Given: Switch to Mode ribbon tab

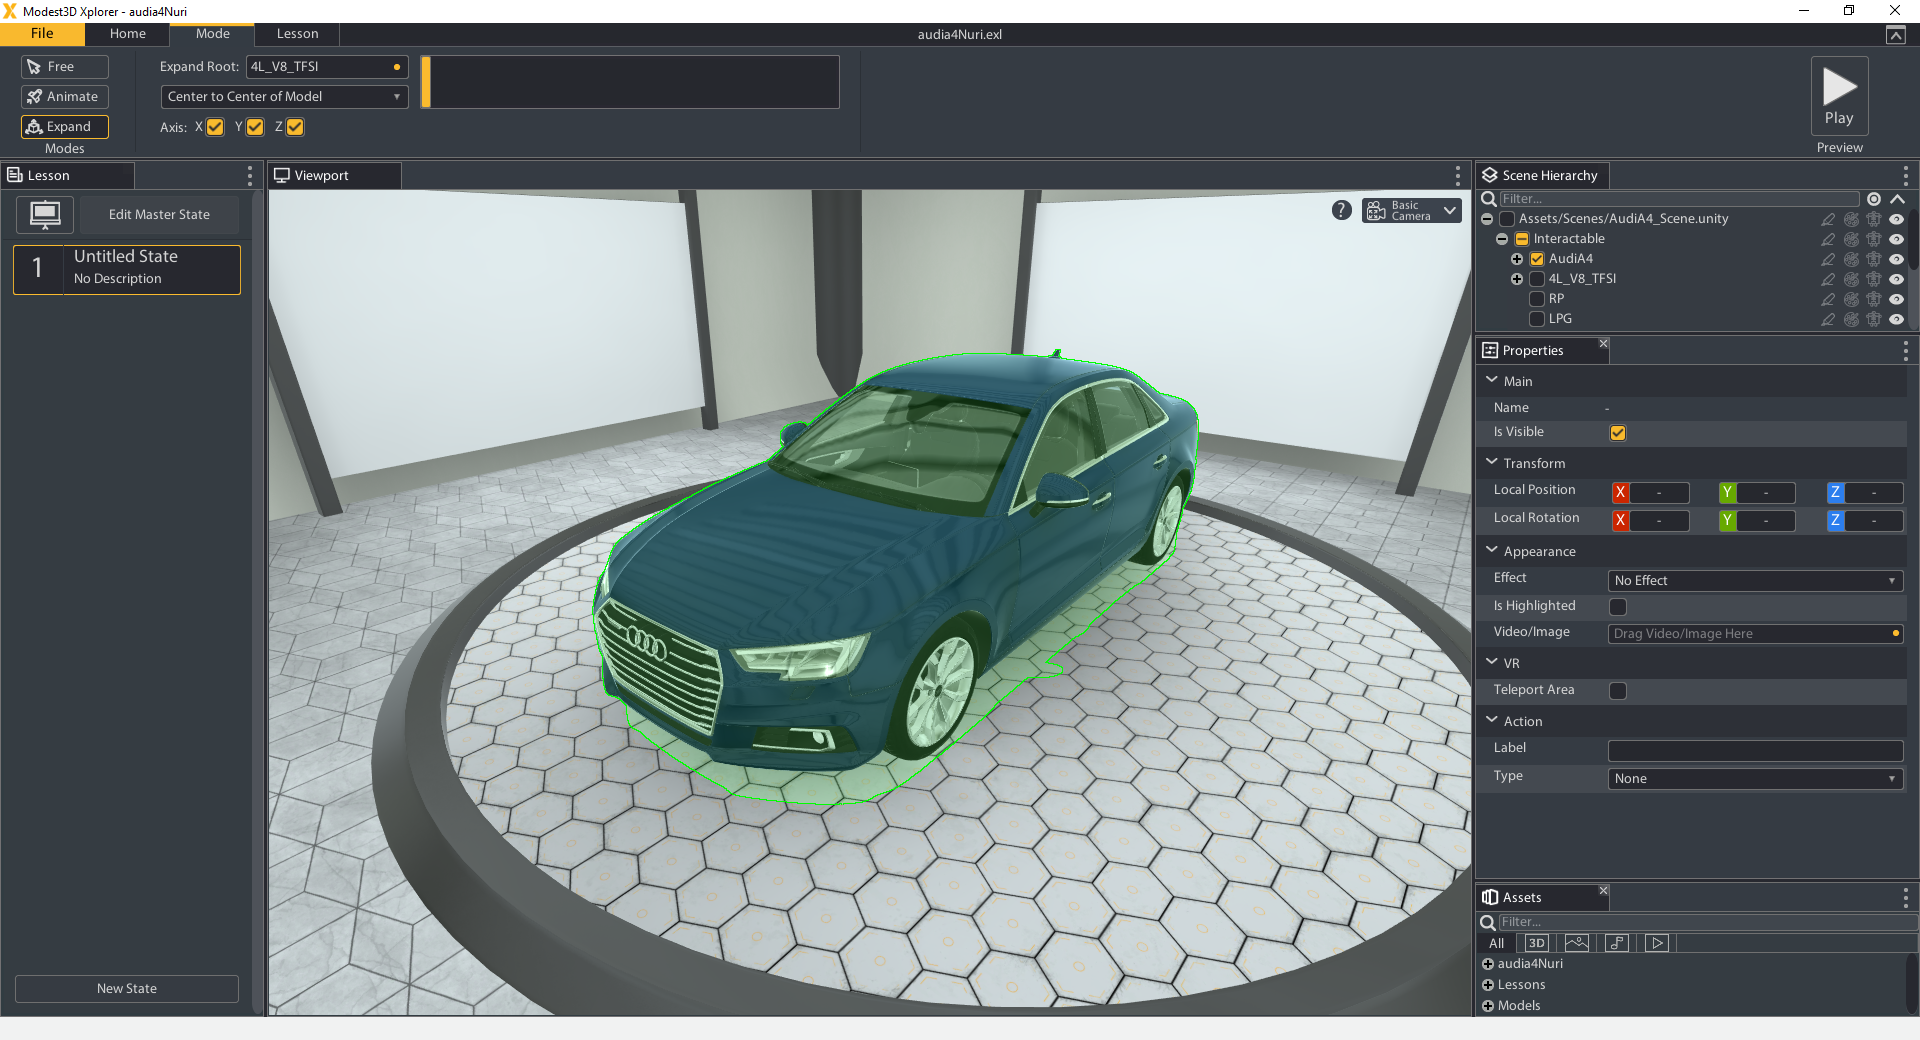Looking at the screenshot, I should click(x=213, y=34).
